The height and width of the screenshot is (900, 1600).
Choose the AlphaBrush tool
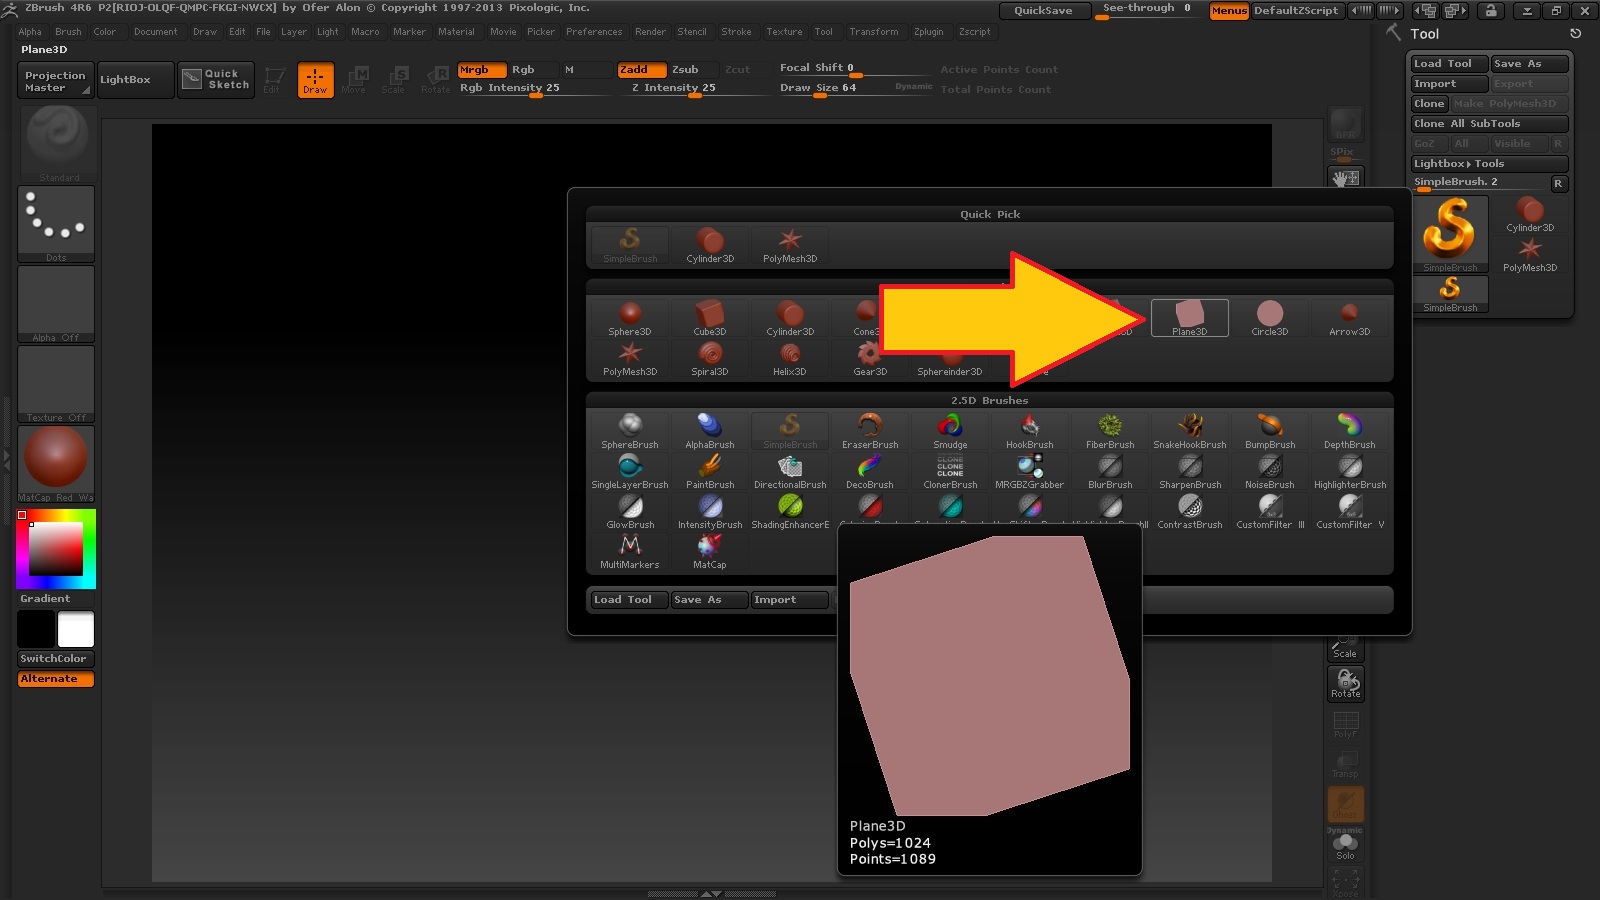point(710,431)
